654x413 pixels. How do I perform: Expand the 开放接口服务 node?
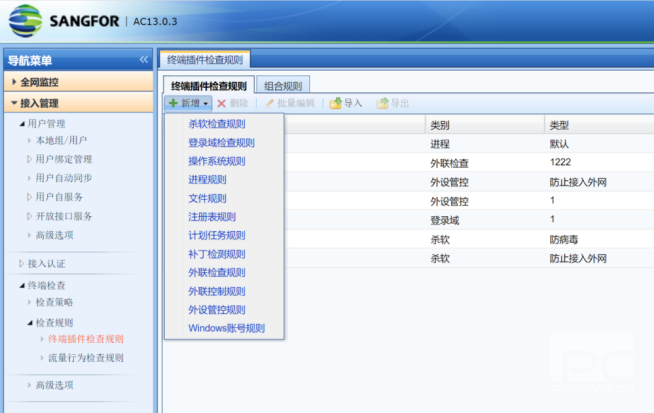coord(29,216)
